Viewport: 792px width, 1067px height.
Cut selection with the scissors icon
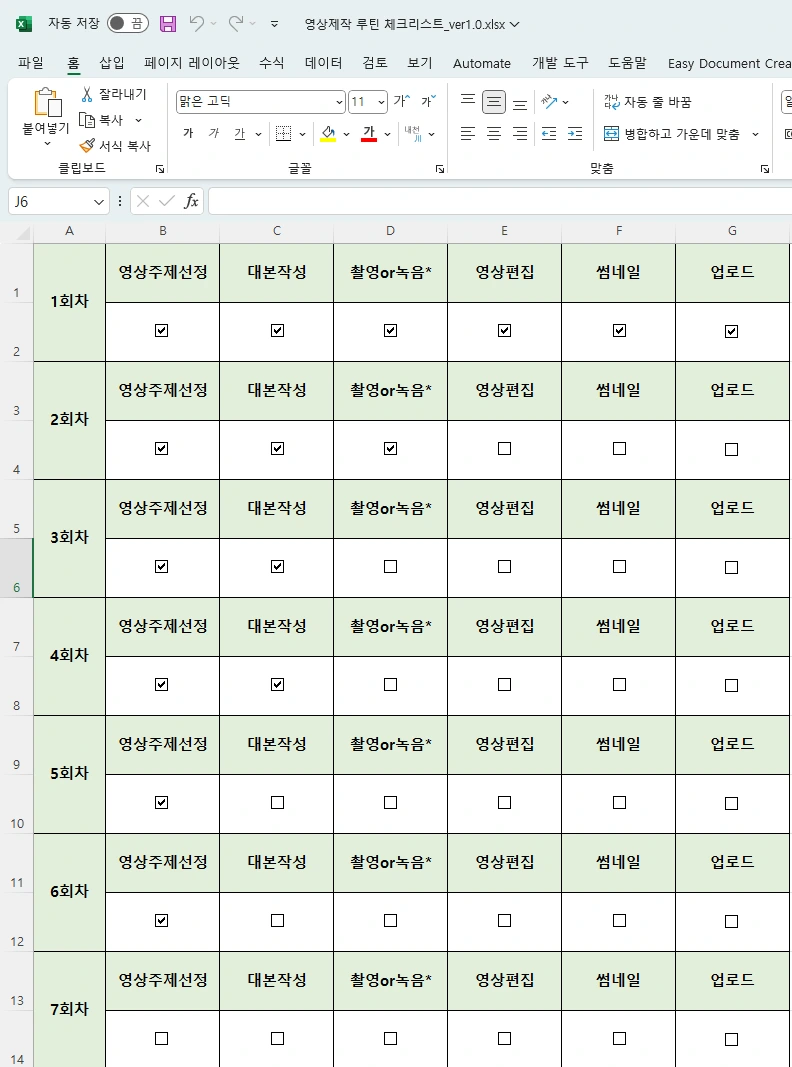click(86, 94)
